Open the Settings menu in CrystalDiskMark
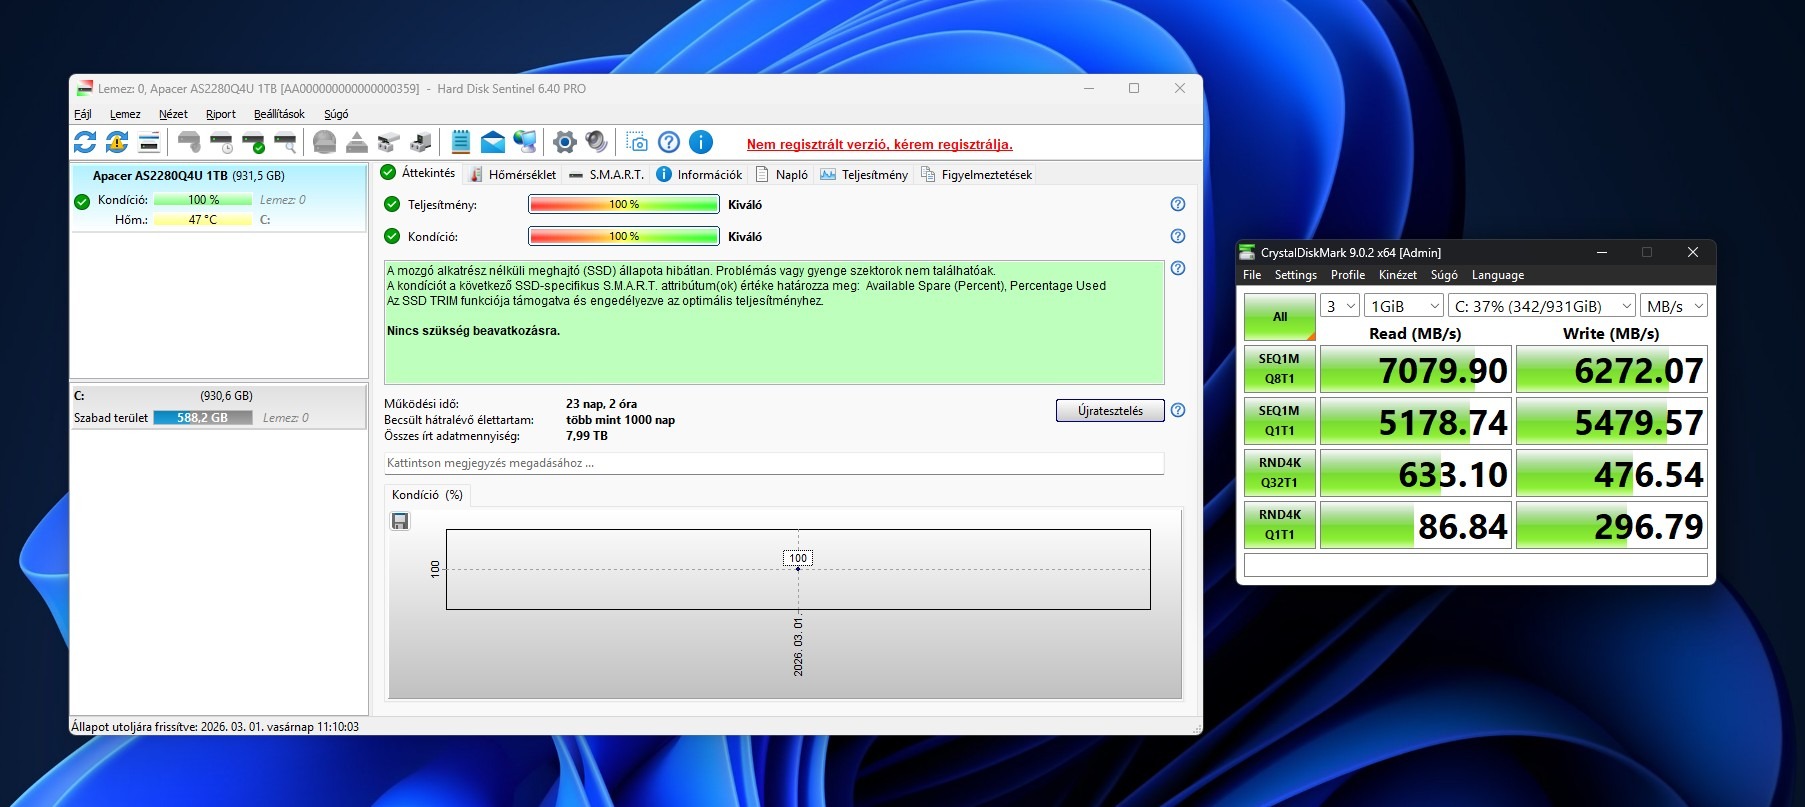 pos(1296,275)
